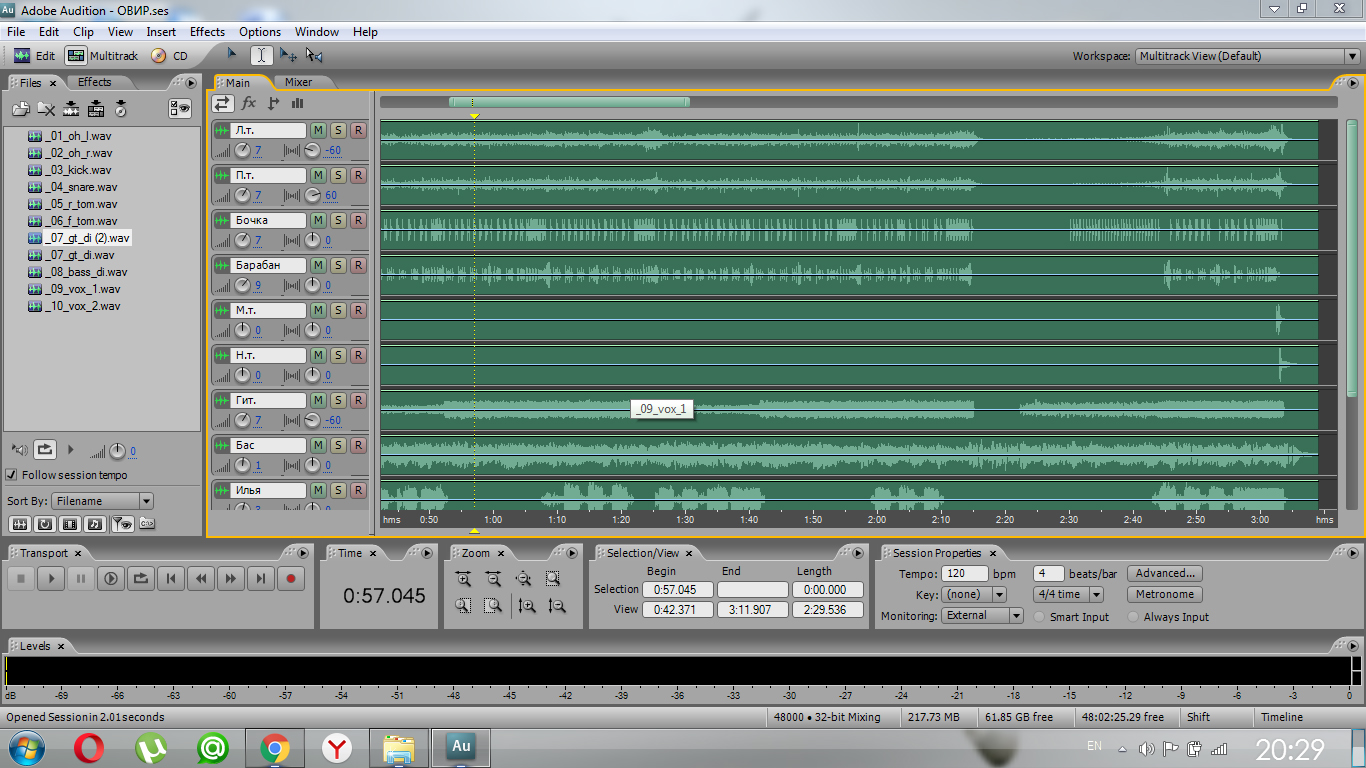Viewport: 1366px width, 768px height.
Task: Open the Files panel options menu arrow
Action: click(x=191, y=82)
